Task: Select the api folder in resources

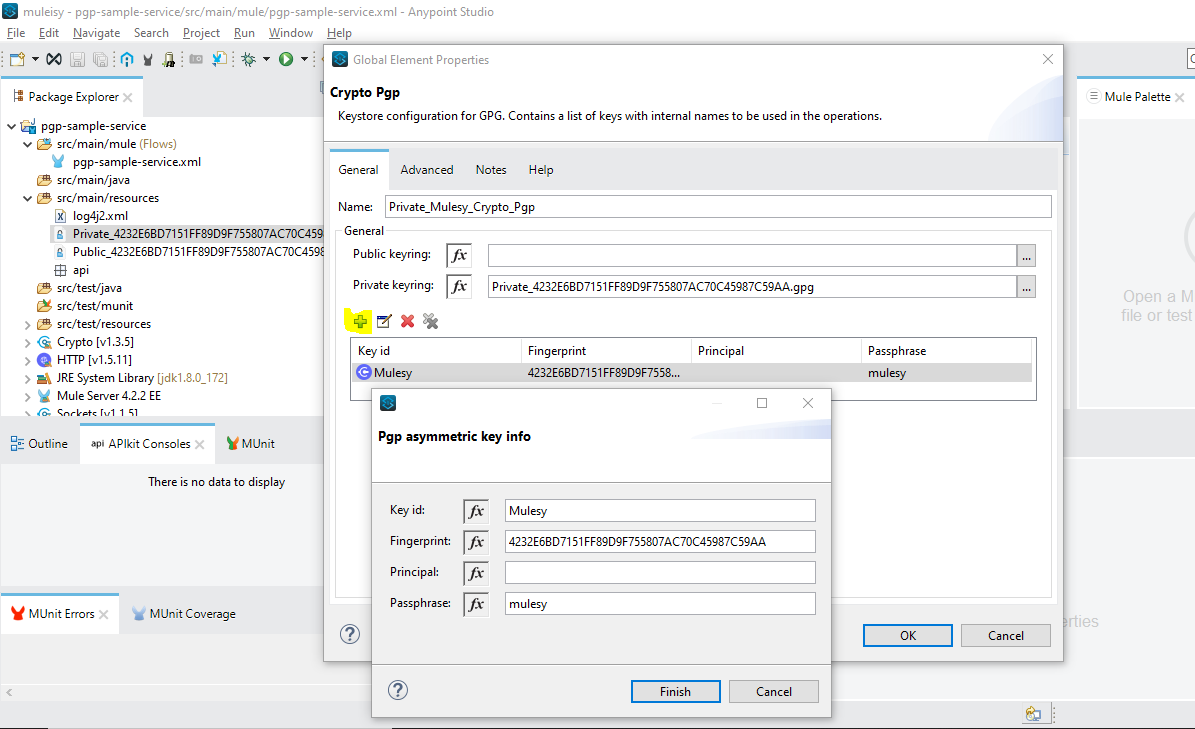Action: (x=81, y=270)
